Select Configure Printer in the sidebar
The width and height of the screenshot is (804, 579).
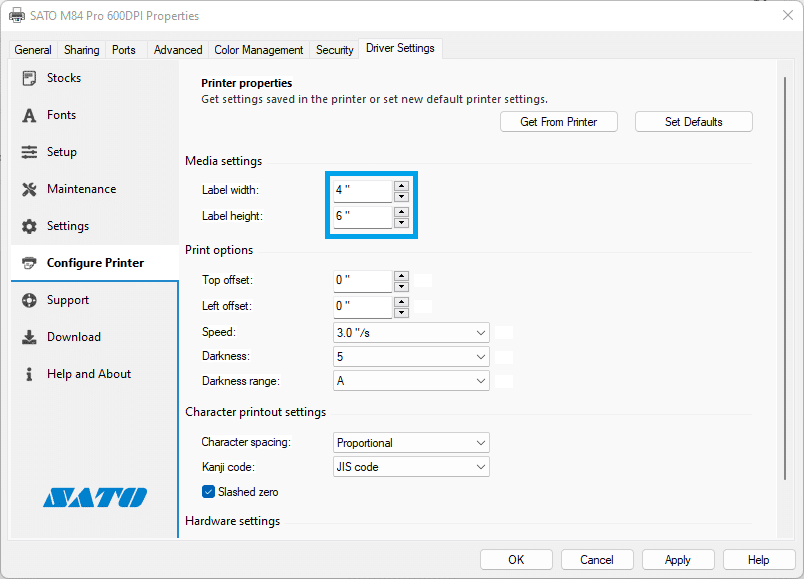coord(95,263)
